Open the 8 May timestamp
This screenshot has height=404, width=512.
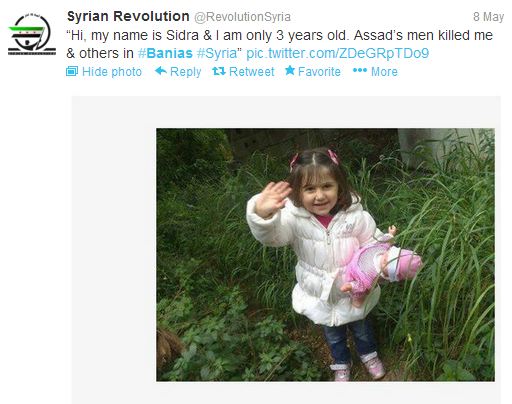click(x=488, y=17)
